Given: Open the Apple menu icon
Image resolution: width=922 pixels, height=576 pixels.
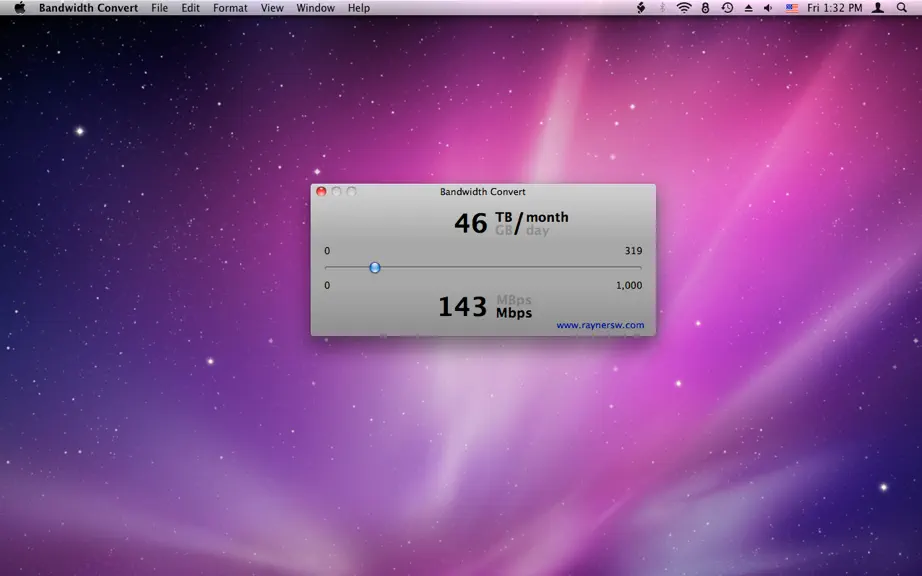Looking at the screenshot, I should 20,8.
